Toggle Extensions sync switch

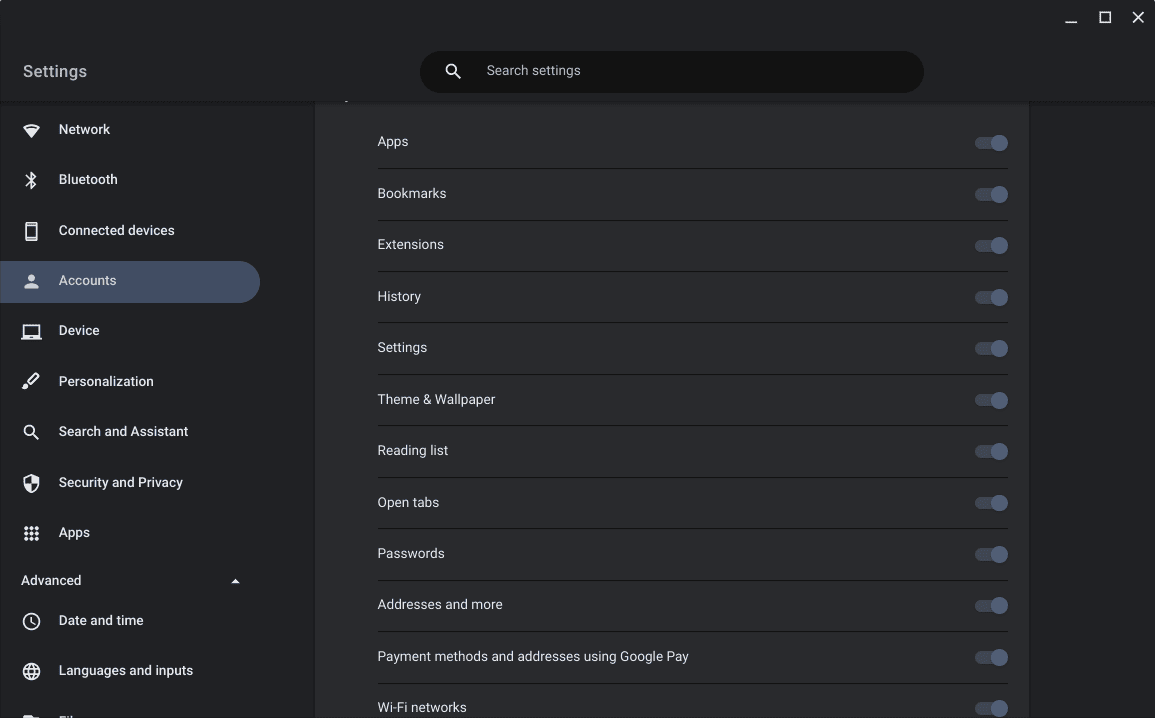[x=991, y=245]
